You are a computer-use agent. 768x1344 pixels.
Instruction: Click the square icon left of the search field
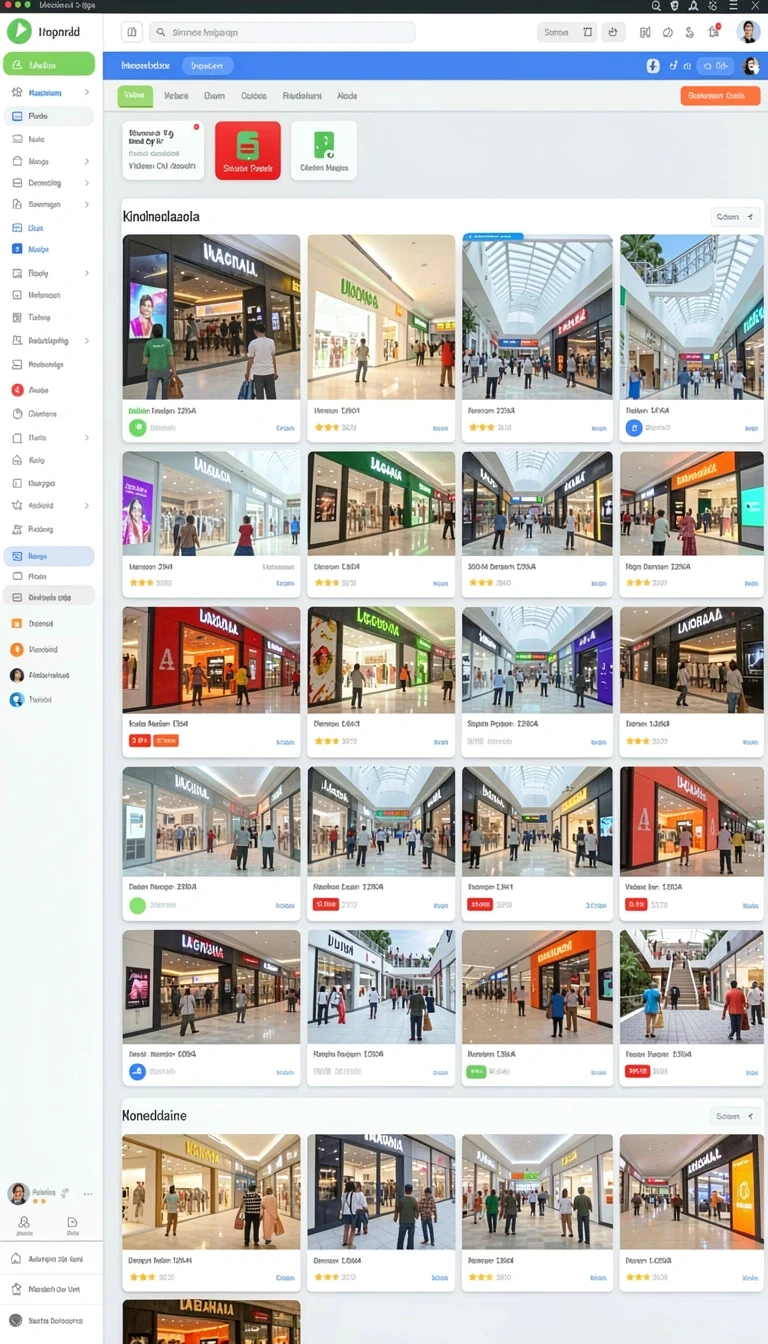[x=132, y=32]
